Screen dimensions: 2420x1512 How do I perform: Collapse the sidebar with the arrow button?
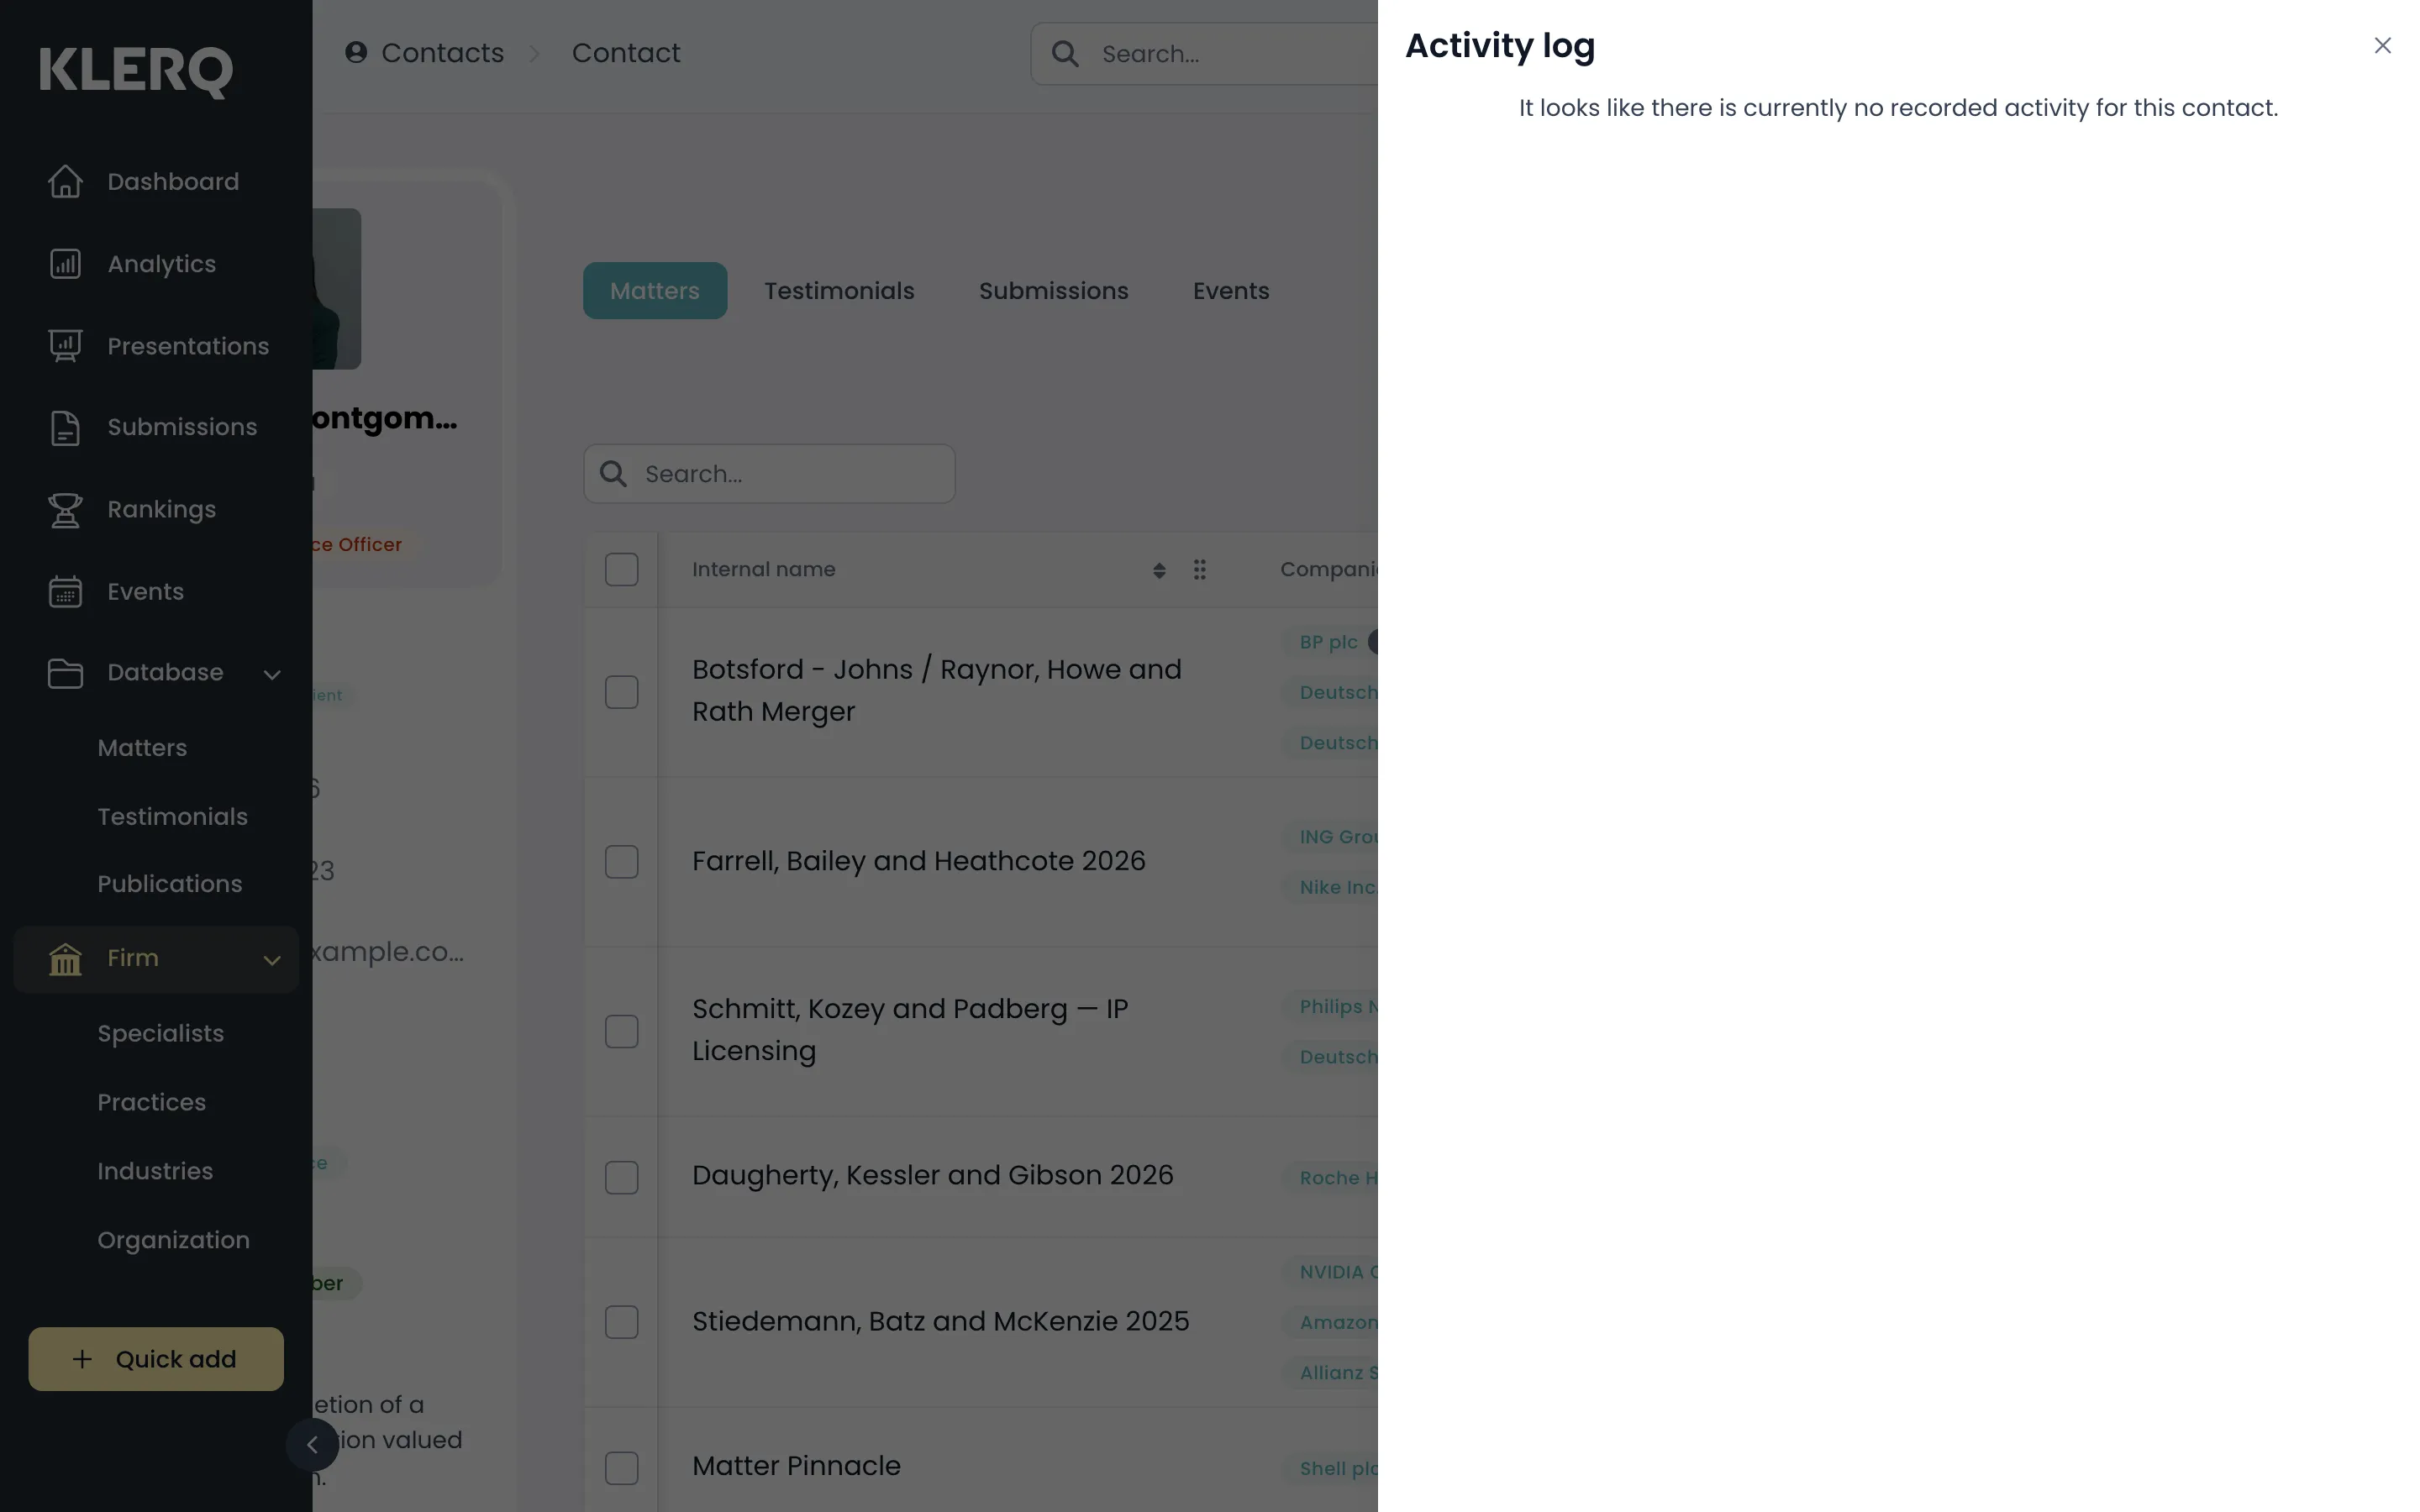[312, 1444]
